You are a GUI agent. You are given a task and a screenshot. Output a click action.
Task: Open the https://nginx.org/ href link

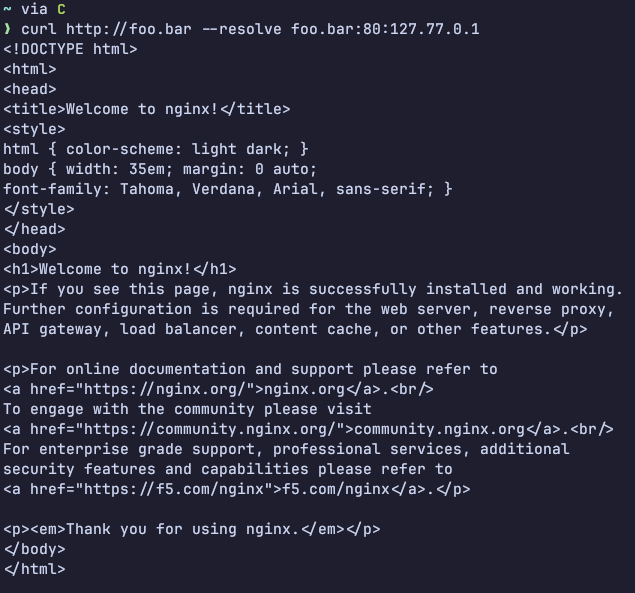click(x=165, y=389)
